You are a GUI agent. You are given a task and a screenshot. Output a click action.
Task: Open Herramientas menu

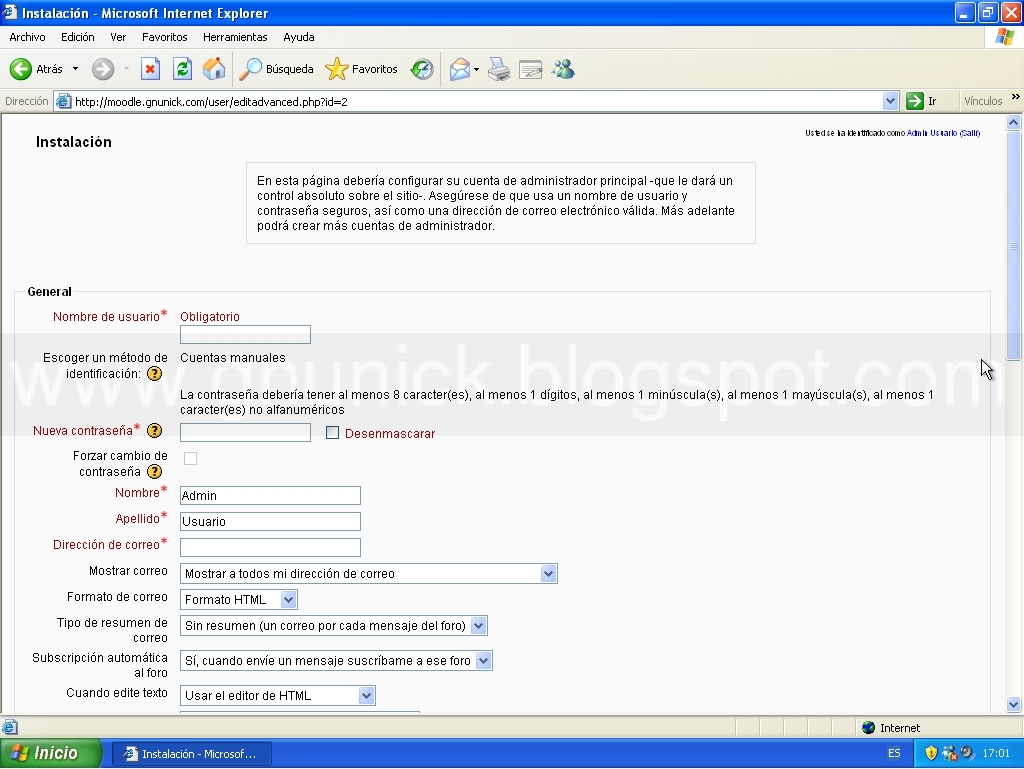tap(235, 37)
